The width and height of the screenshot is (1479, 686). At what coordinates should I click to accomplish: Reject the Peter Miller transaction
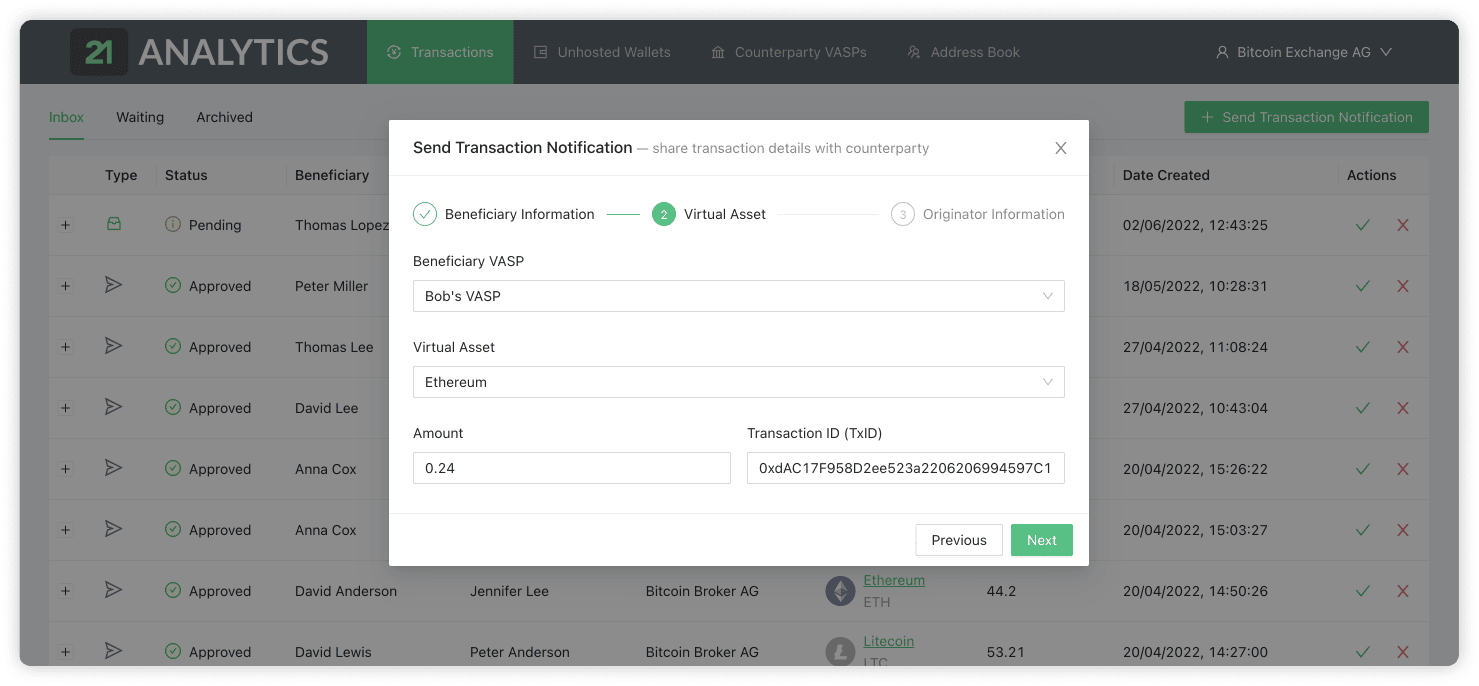pos(1403,286)
